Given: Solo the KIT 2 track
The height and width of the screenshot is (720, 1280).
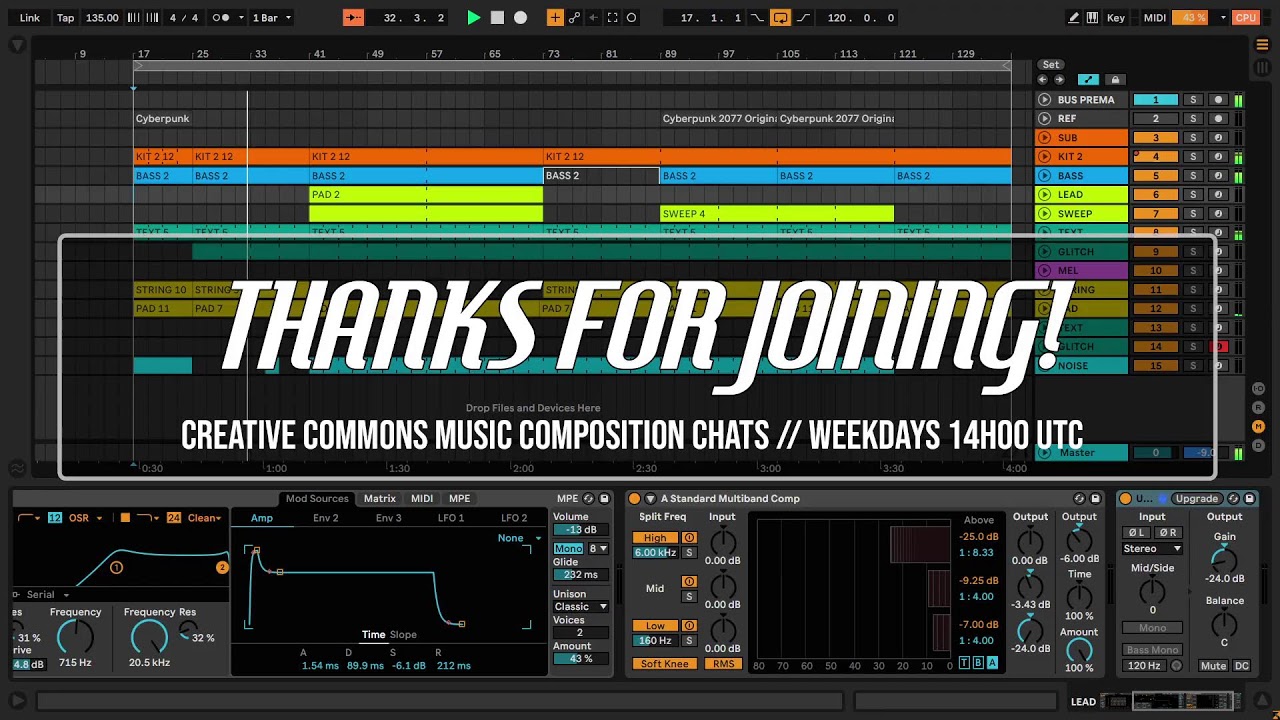Looking at the screenshot, I should (1192, 157).
